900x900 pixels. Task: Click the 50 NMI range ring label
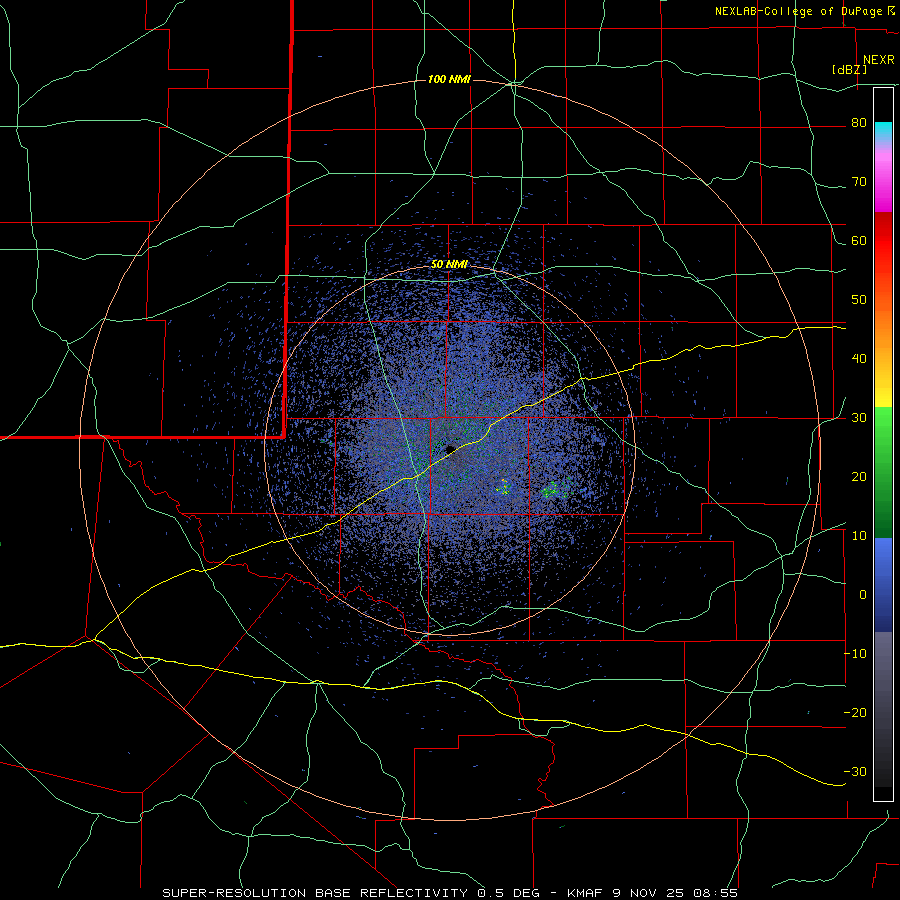(x=449, y=264)
